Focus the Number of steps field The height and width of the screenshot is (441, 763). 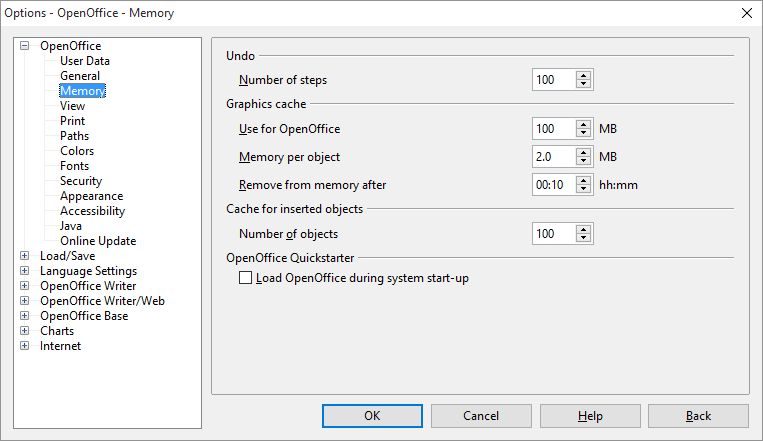coord(554,80)
